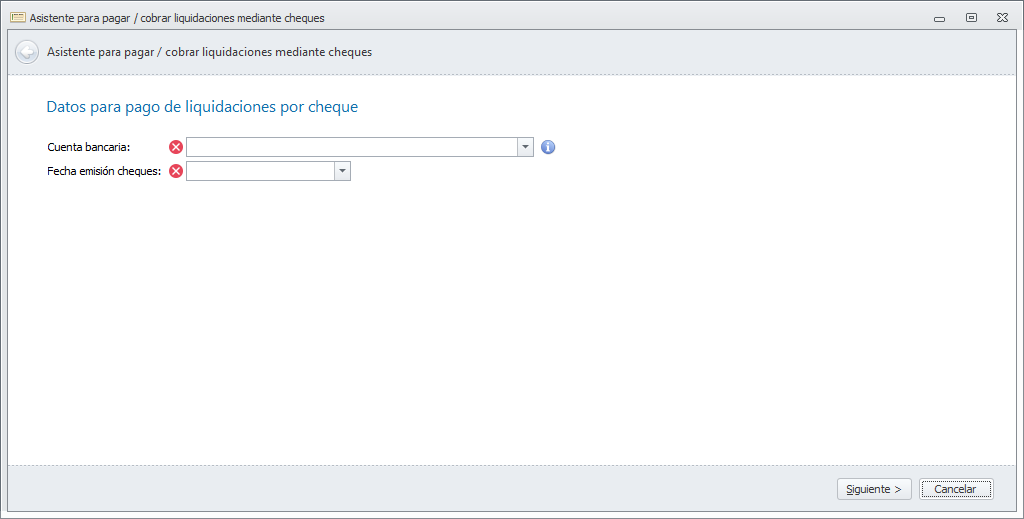Open the Cuenta bancaria dropdown arrow
This screenshot has width=1024, height=519.
525,147
